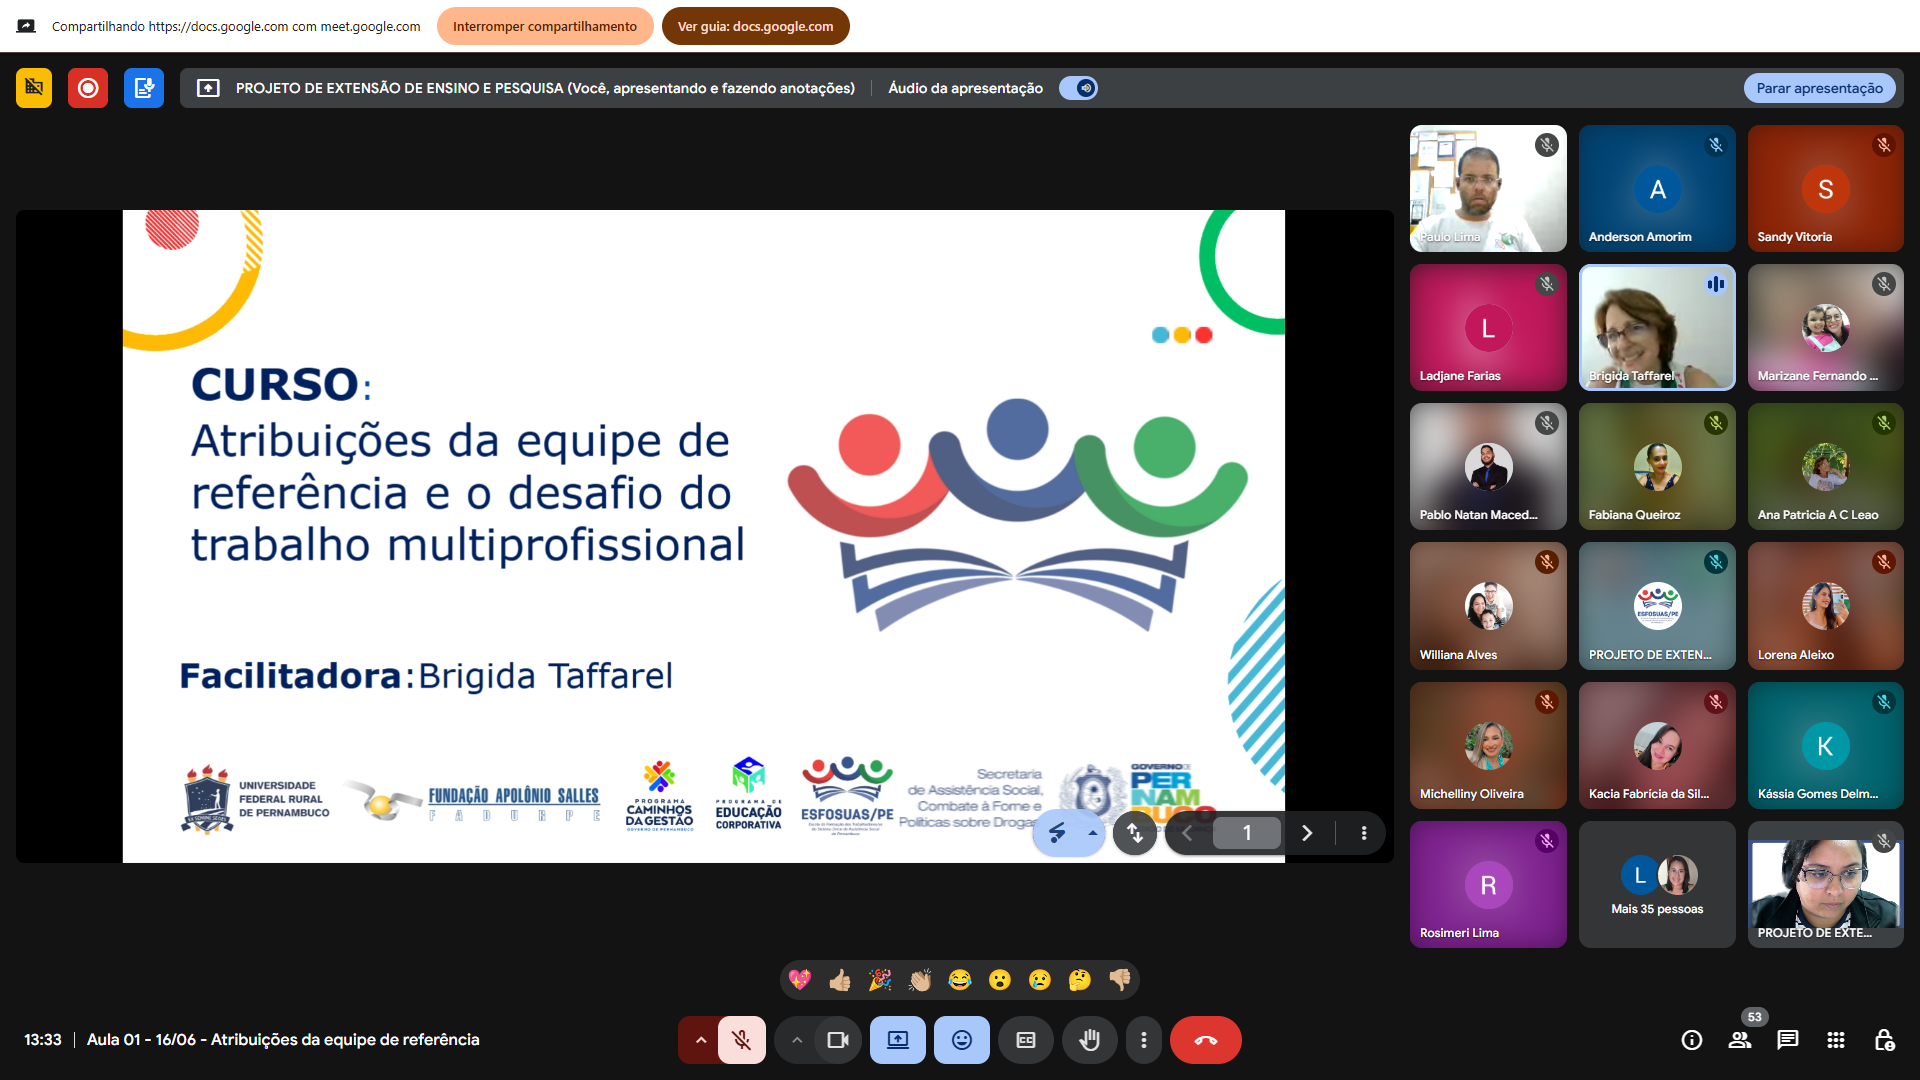Image resolution: width=1920 pixels, height=1080 pixels.
Task: Raise hand in the meeting
Action: tap(1090, 1040)
